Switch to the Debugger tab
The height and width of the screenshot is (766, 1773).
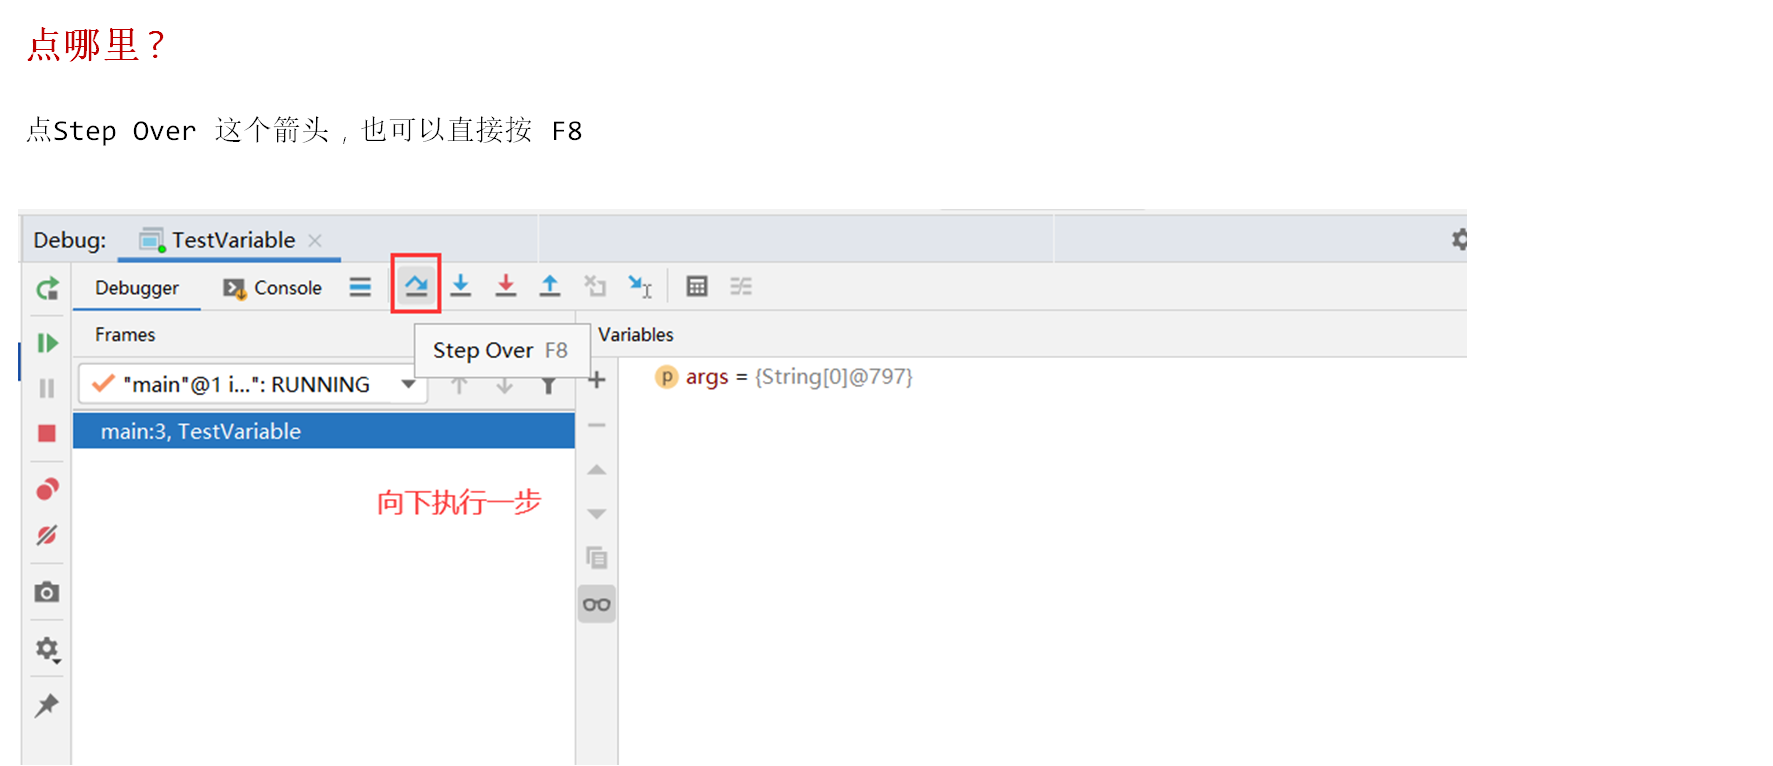(137, 288)
